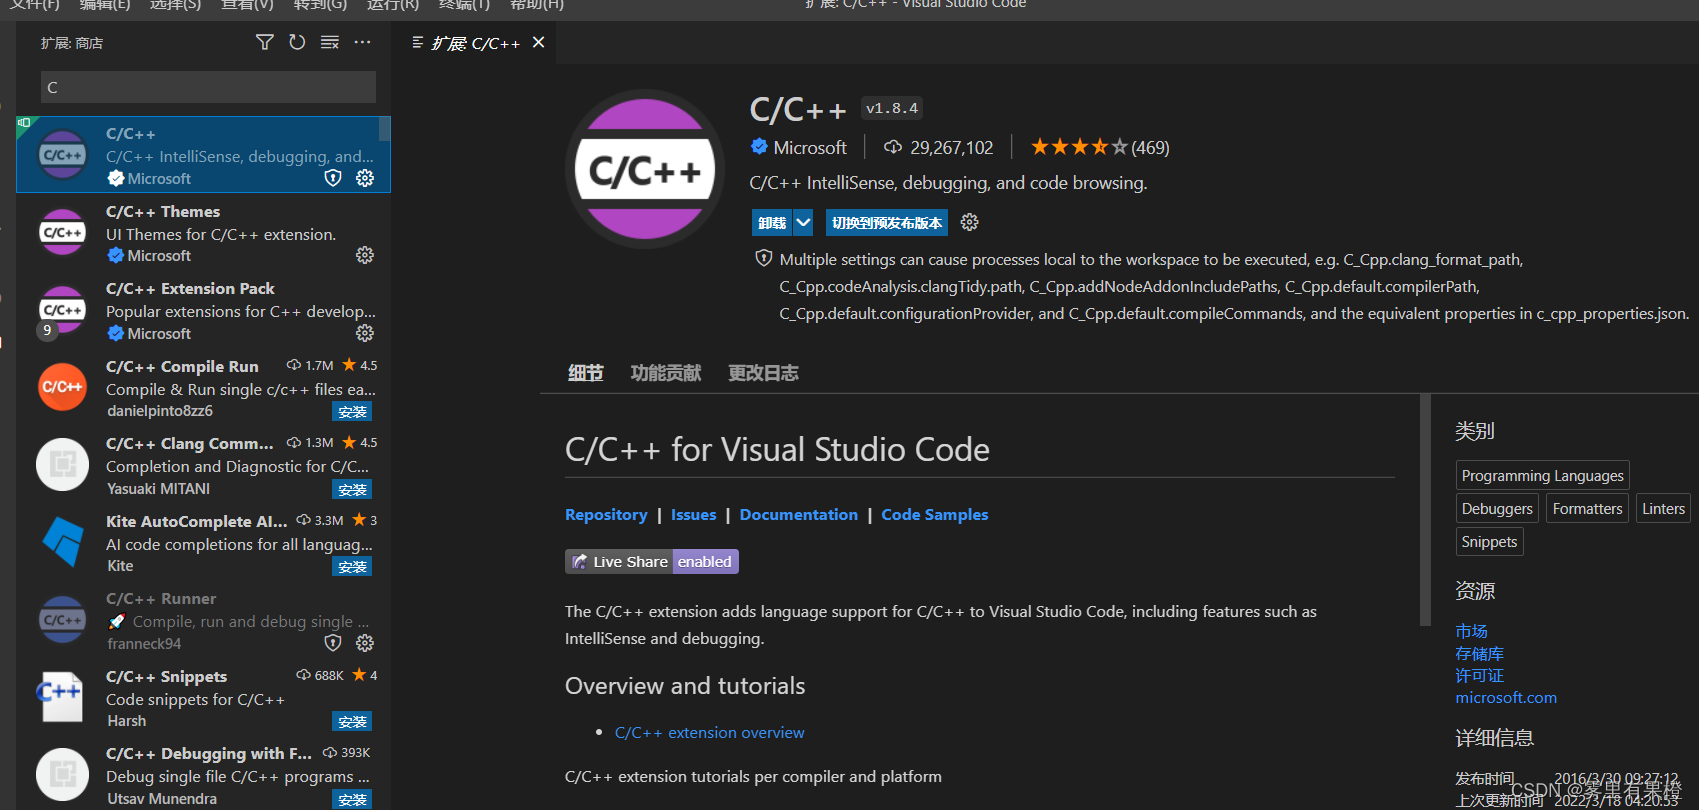Click Kite AutoComplete extension icon
This screenshot has width=1699, height=810.
coord(62,542)
